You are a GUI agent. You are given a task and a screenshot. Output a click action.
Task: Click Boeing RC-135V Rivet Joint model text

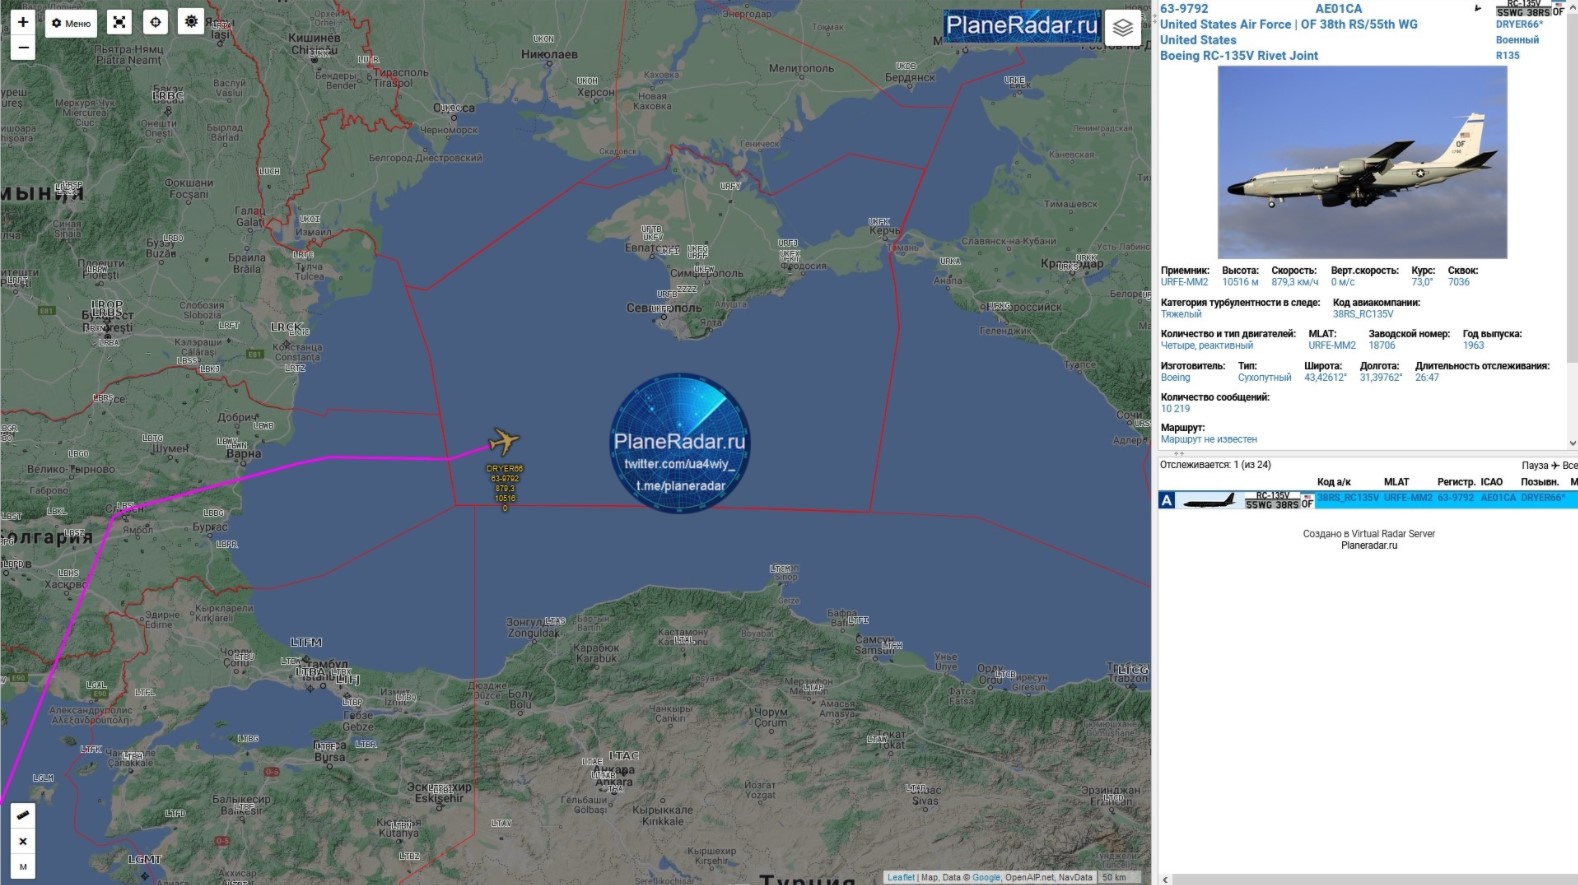click(x=1239, y=56)
